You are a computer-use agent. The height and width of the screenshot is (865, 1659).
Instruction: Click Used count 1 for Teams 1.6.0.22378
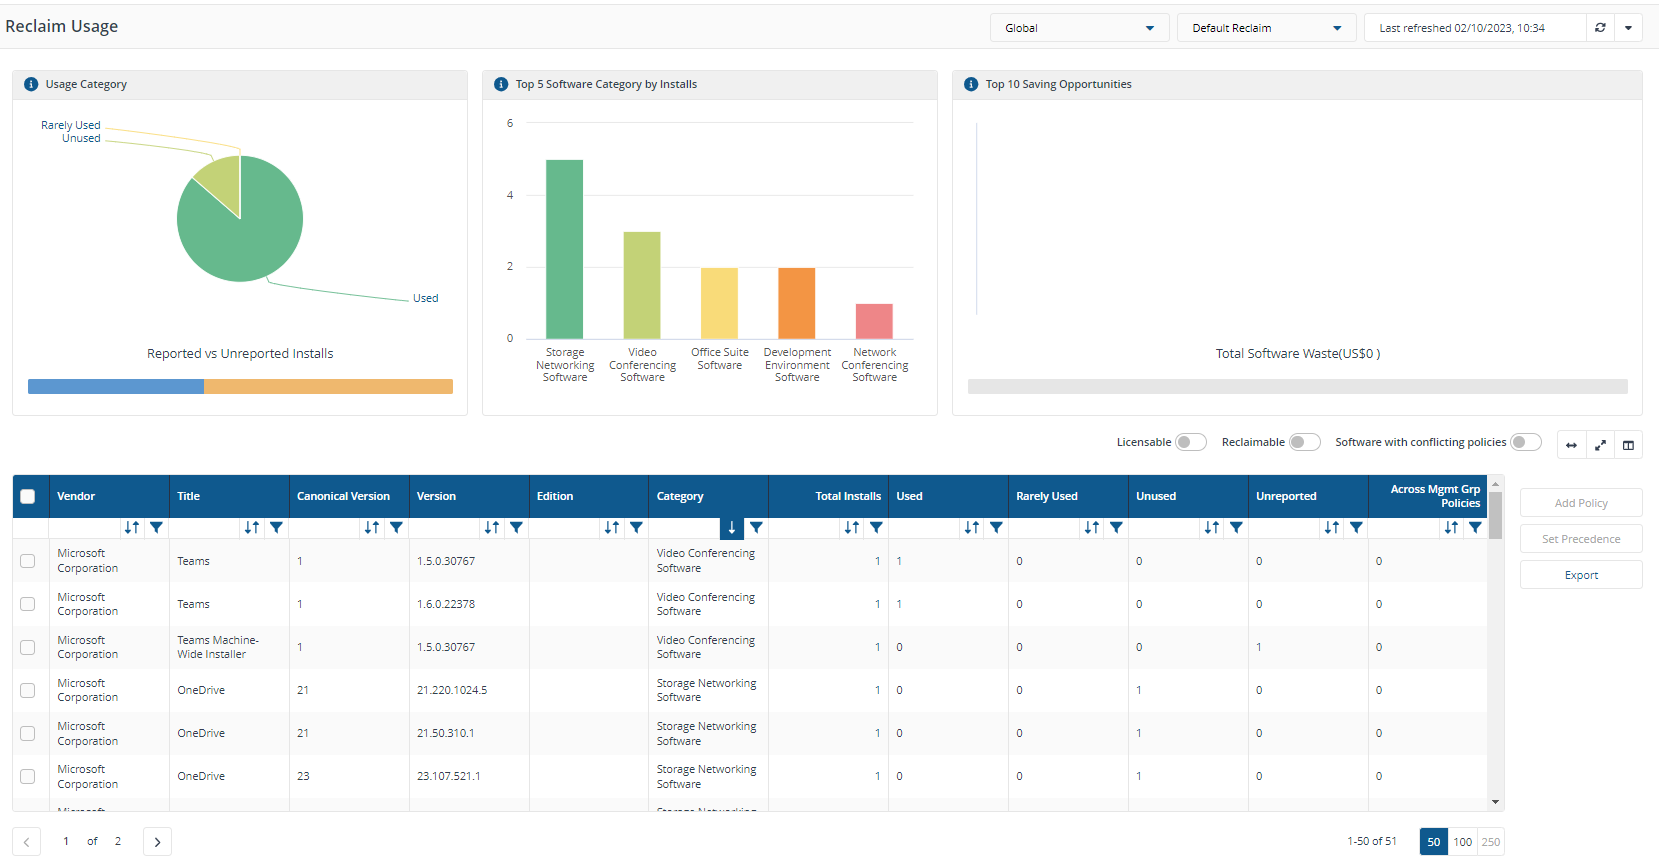pyautogui.click(x=899, y=604)
